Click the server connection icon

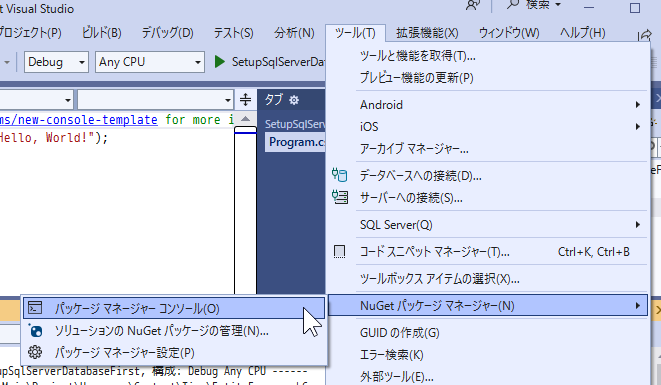point(339,197)
